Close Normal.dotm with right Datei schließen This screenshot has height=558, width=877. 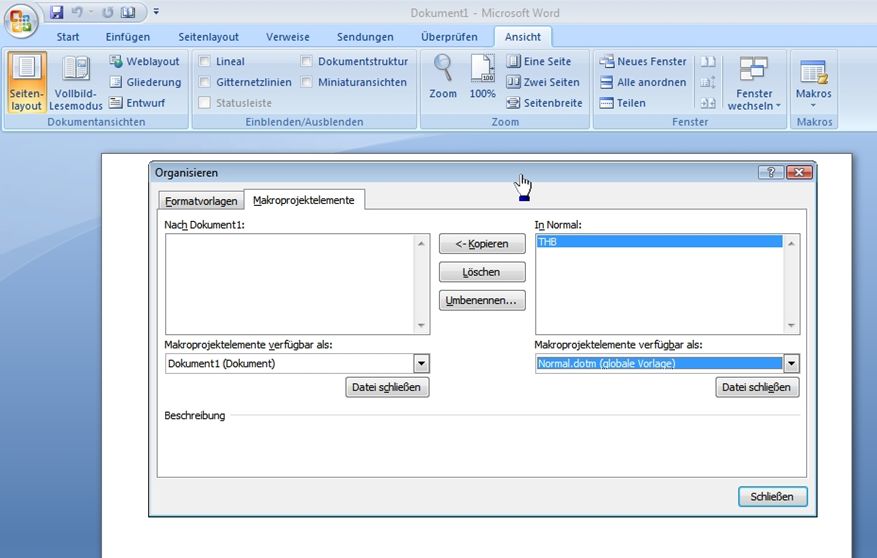[757, 387]
